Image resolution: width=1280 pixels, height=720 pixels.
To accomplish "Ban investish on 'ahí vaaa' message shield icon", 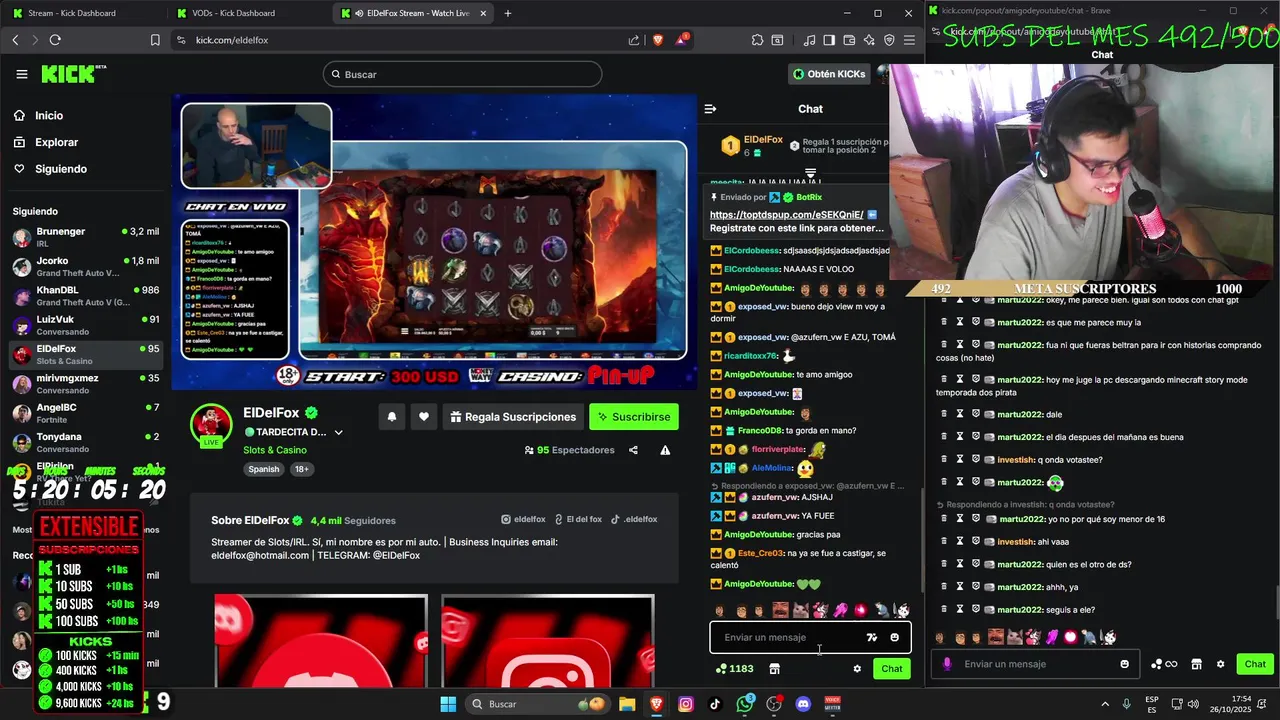I will click(x=976, y=541).
